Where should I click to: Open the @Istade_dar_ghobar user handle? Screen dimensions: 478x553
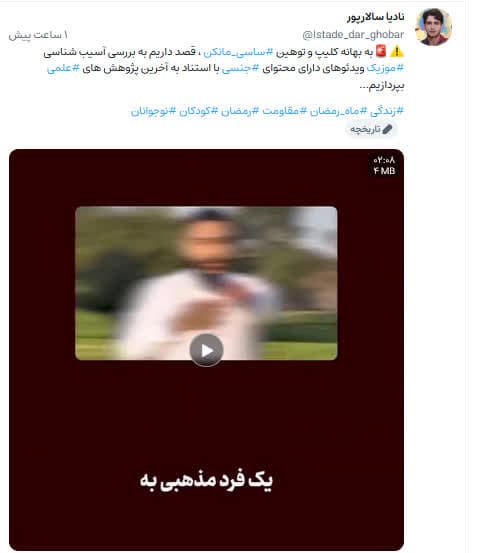point(353,35)
